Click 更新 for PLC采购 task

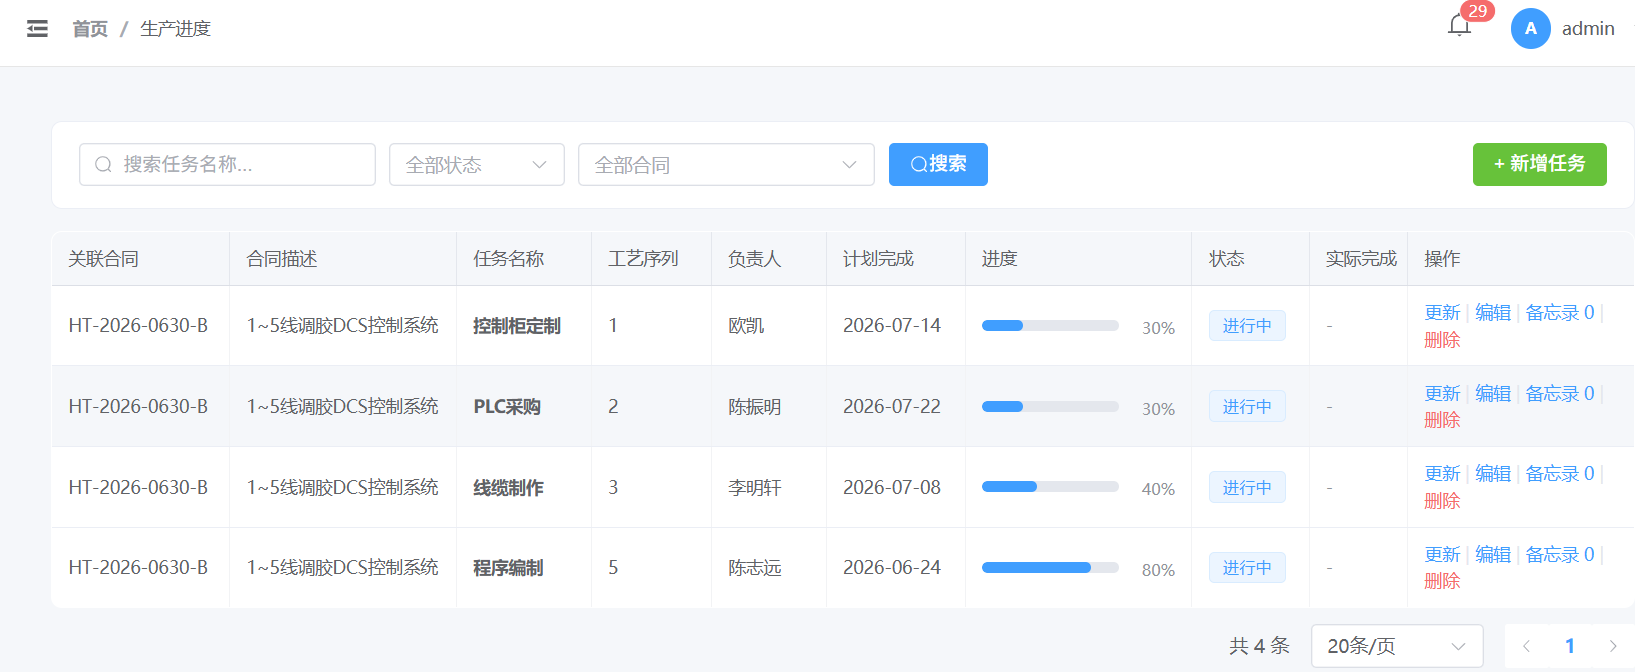click(1442, 394)
